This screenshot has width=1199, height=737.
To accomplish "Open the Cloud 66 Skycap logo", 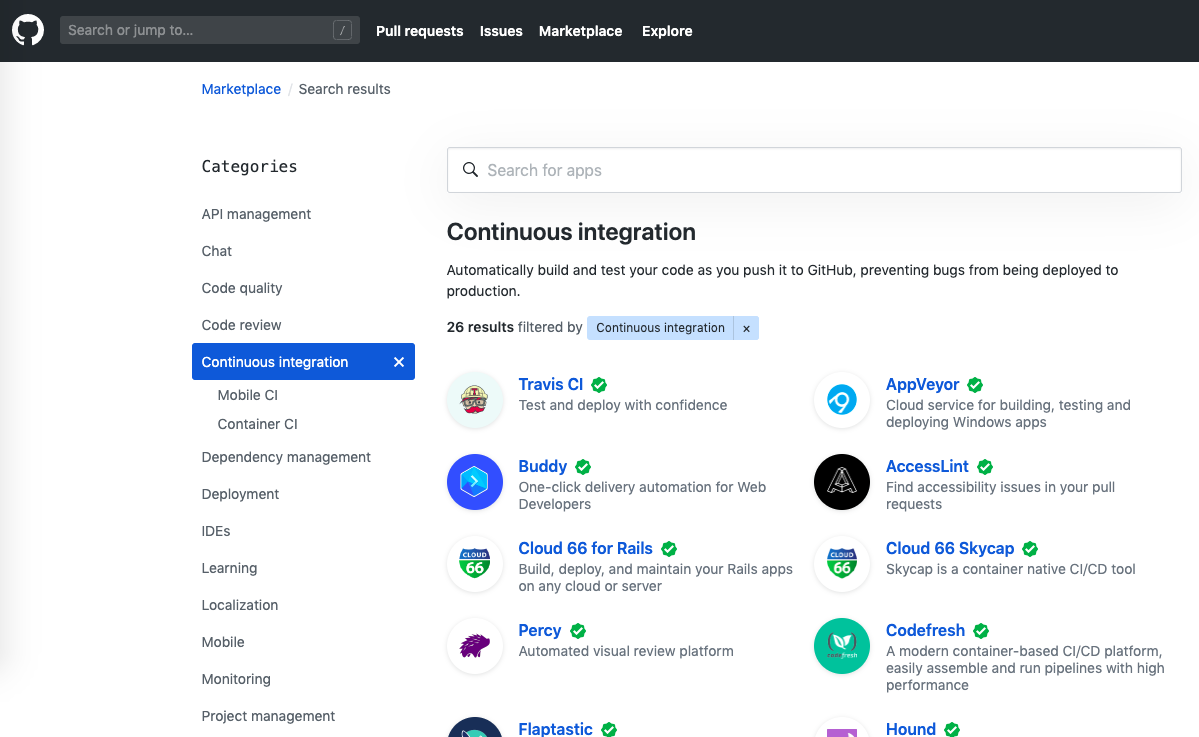I will coord(842,563).
